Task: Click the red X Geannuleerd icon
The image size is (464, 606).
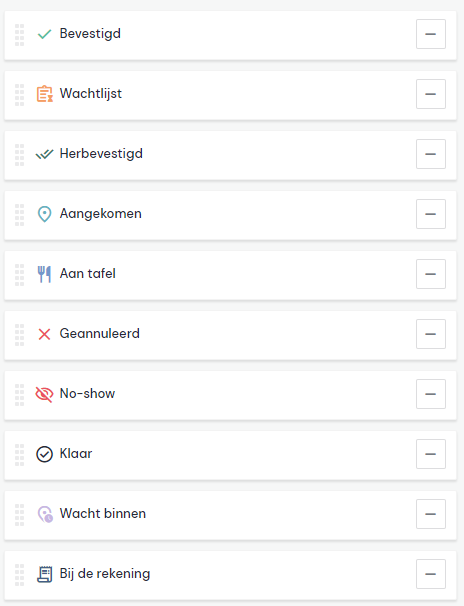Action: tap(44, 334)
